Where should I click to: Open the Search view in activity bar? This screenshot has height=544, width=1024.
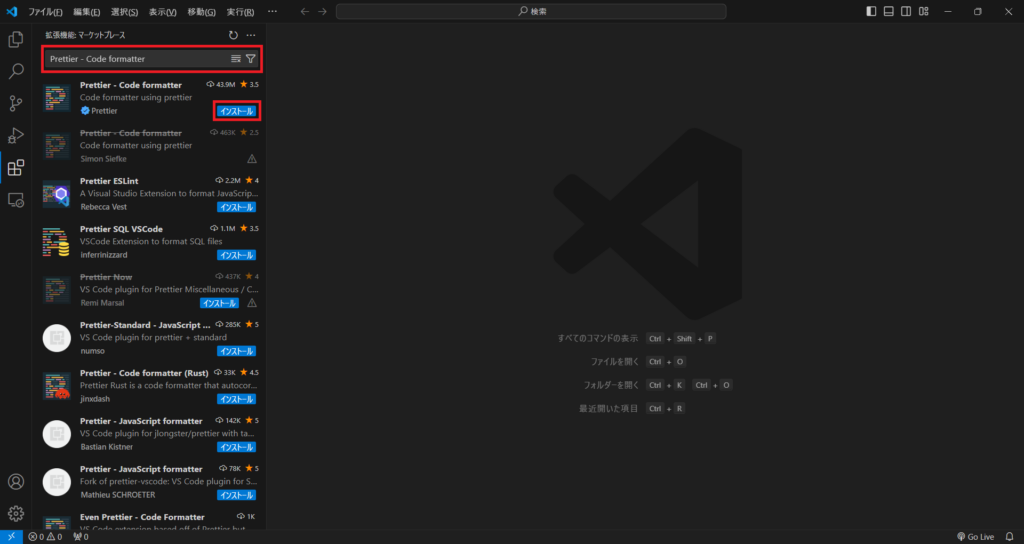pos(16,72)
